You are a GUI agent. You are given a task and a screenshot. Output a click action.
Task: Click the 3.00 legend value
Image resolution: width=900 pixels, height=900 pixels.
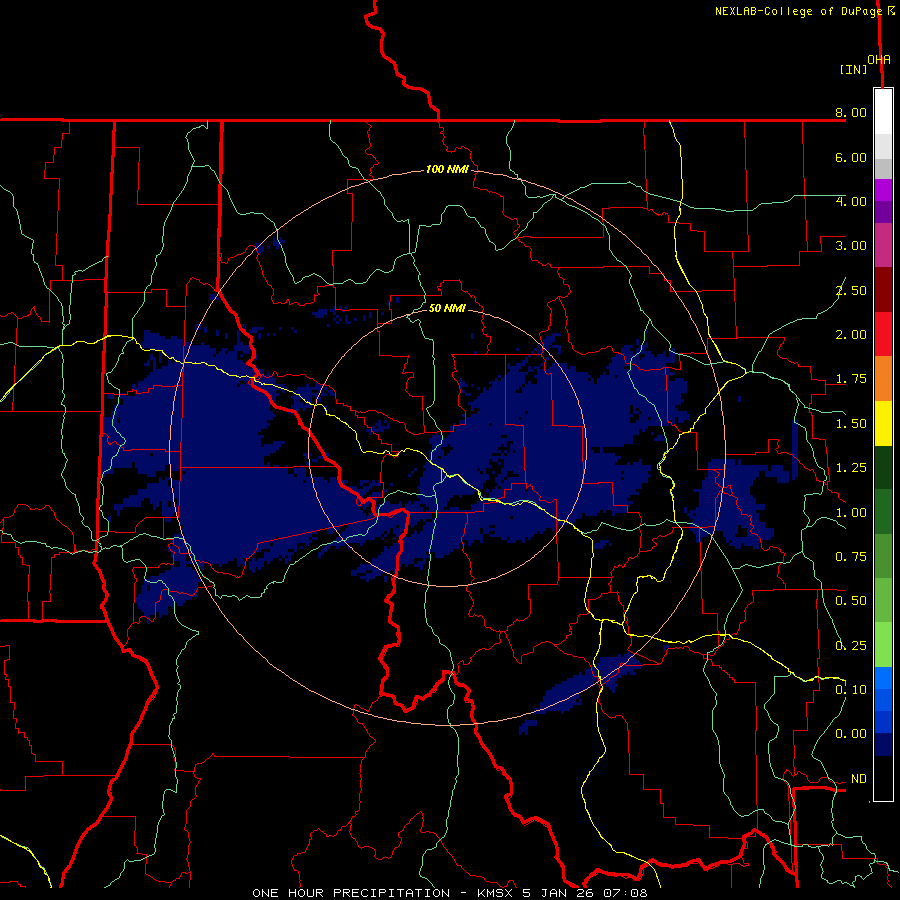[x=851, y=246]
